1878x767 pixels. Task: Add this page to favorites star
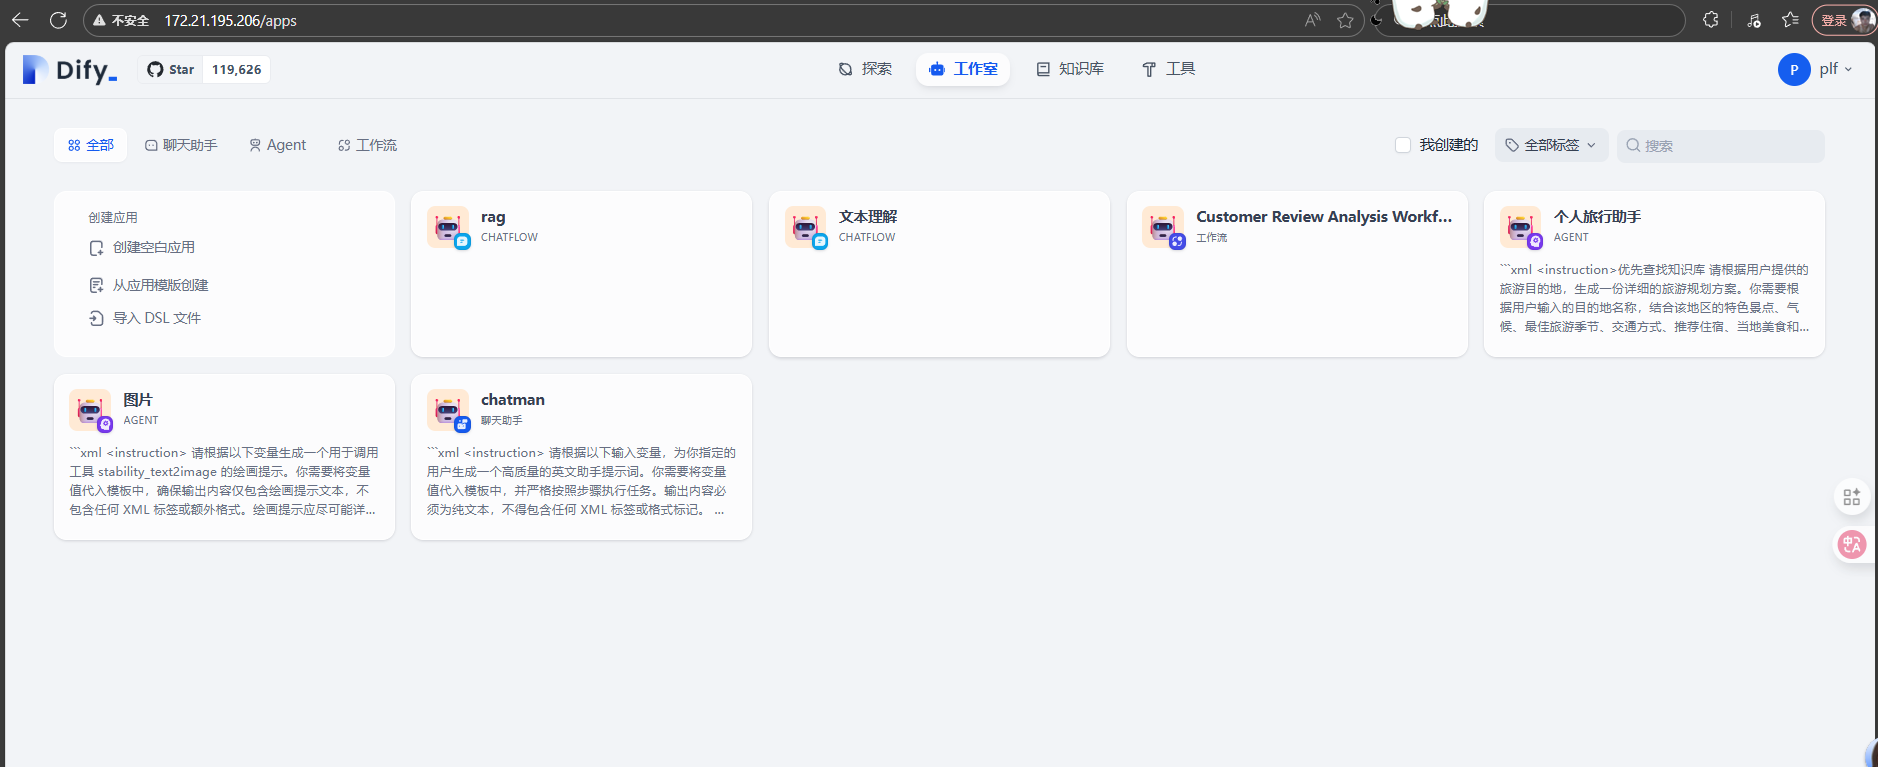[1345, 20]
